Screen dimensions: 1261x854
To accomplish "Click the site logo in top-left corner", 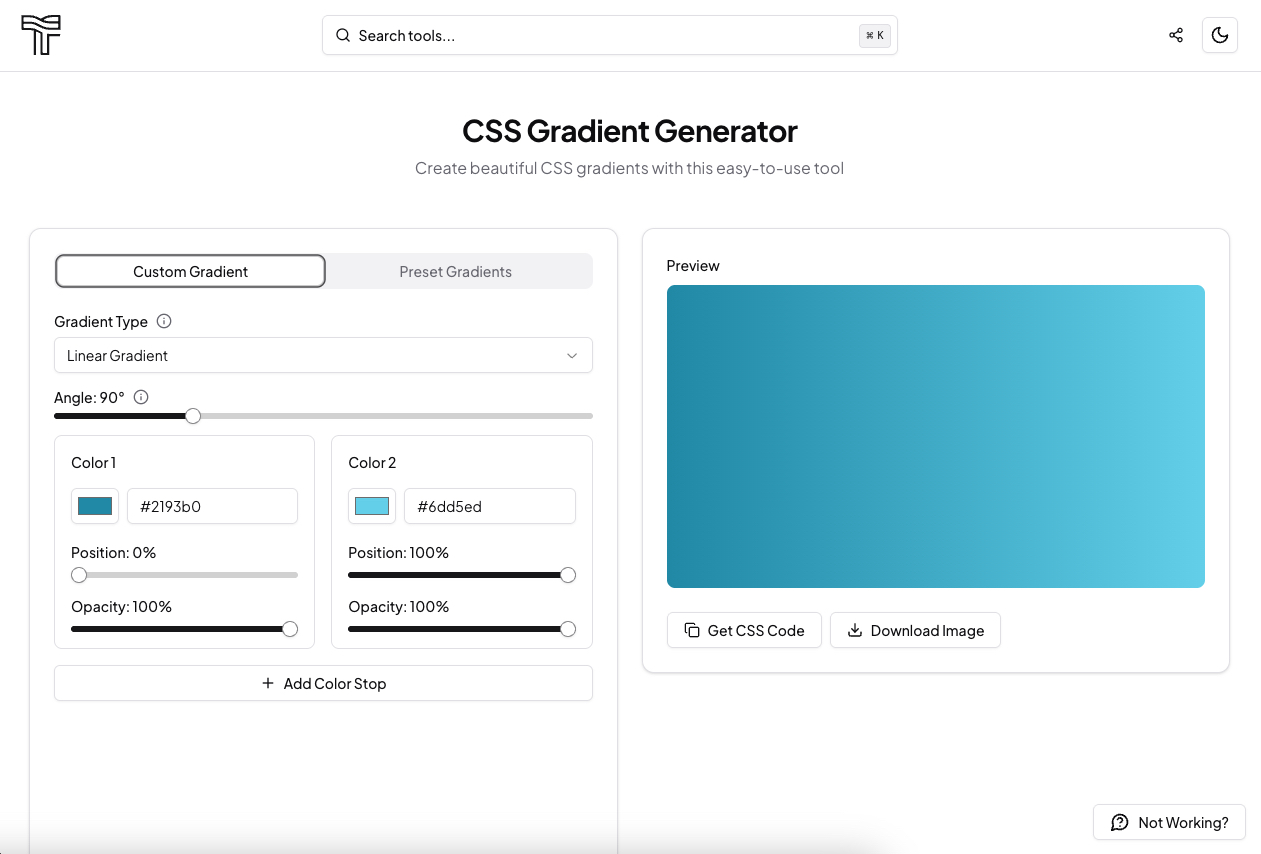I will (40, 34).
